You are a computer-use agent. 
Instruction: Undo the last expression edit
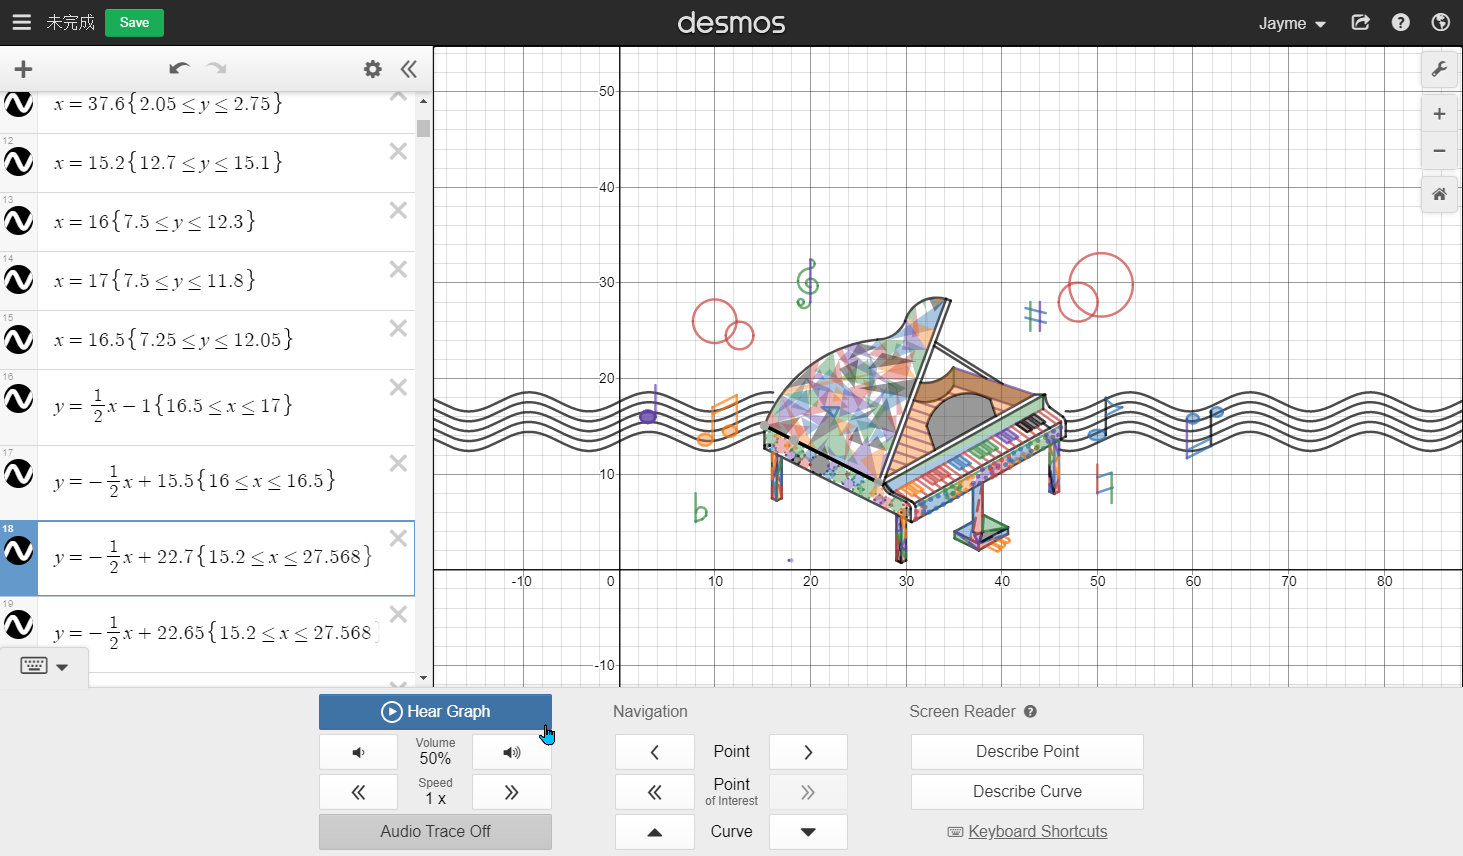[179, 69]
